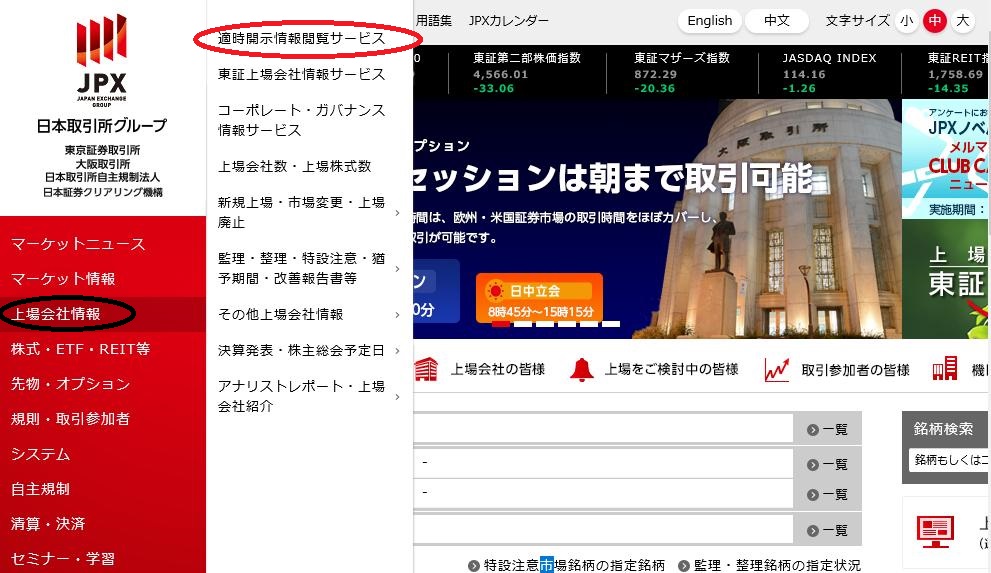
Task: Select the second carousel indicator dash
Action: coord(523,324)
